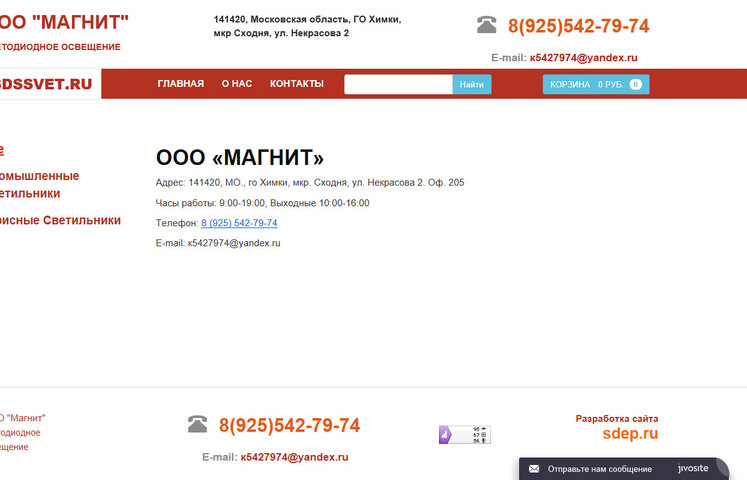Click the jivosite brand label
This screenshot has width=747, height=480.
693,469
